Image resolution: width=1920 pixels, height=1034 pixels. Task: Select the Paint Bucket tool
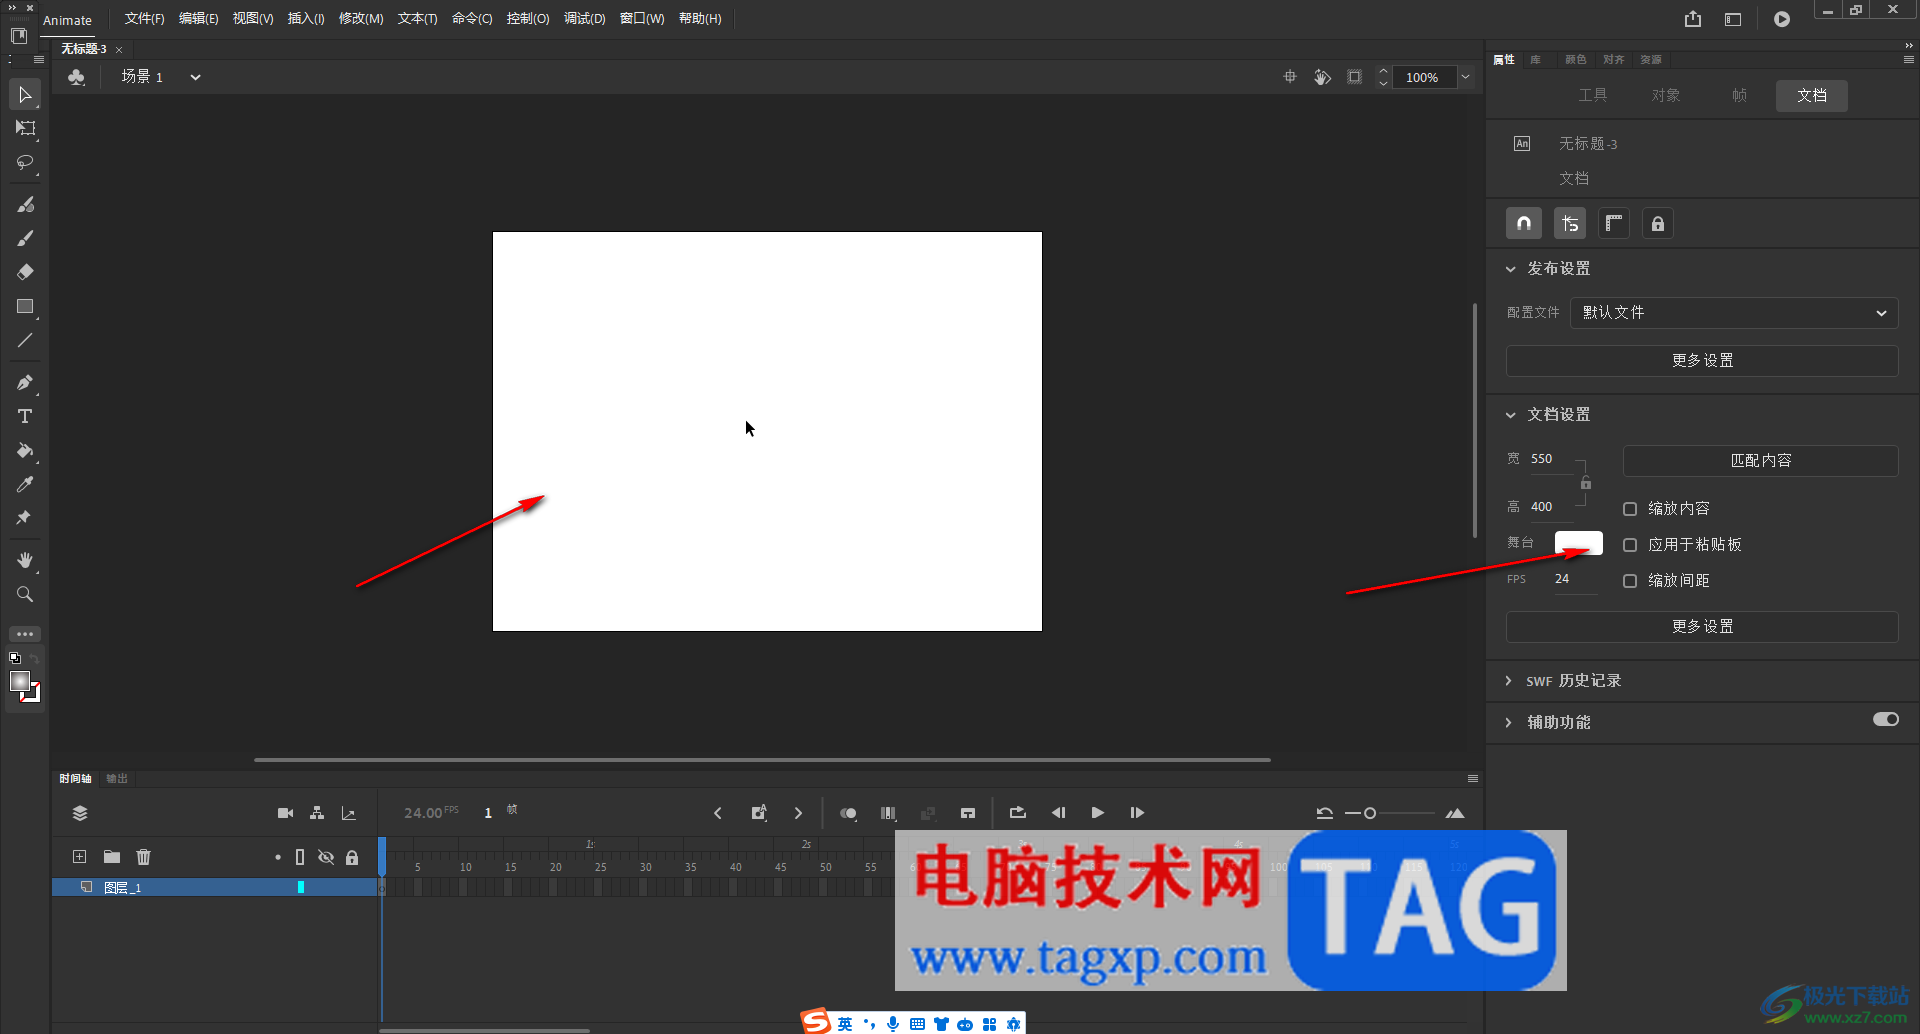tap(25, 450)
